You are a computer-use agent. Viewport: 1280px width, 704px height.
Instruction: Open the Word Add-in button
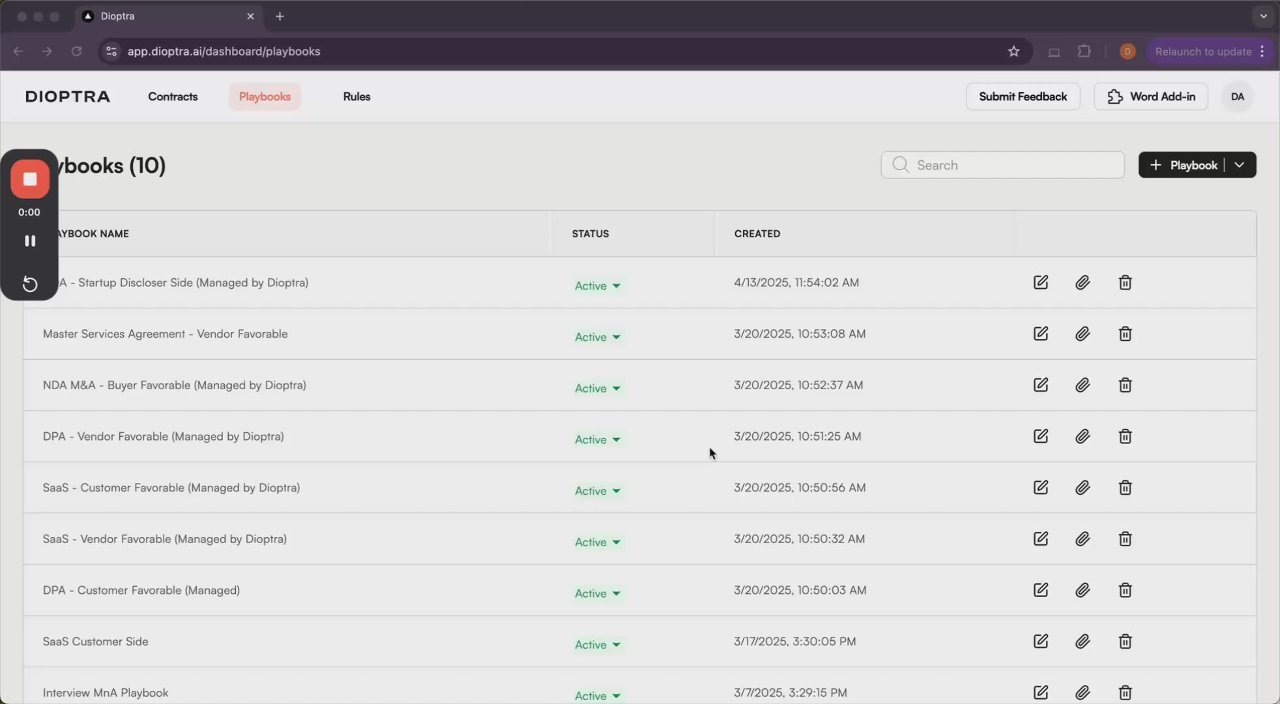tap(1151, 97)
